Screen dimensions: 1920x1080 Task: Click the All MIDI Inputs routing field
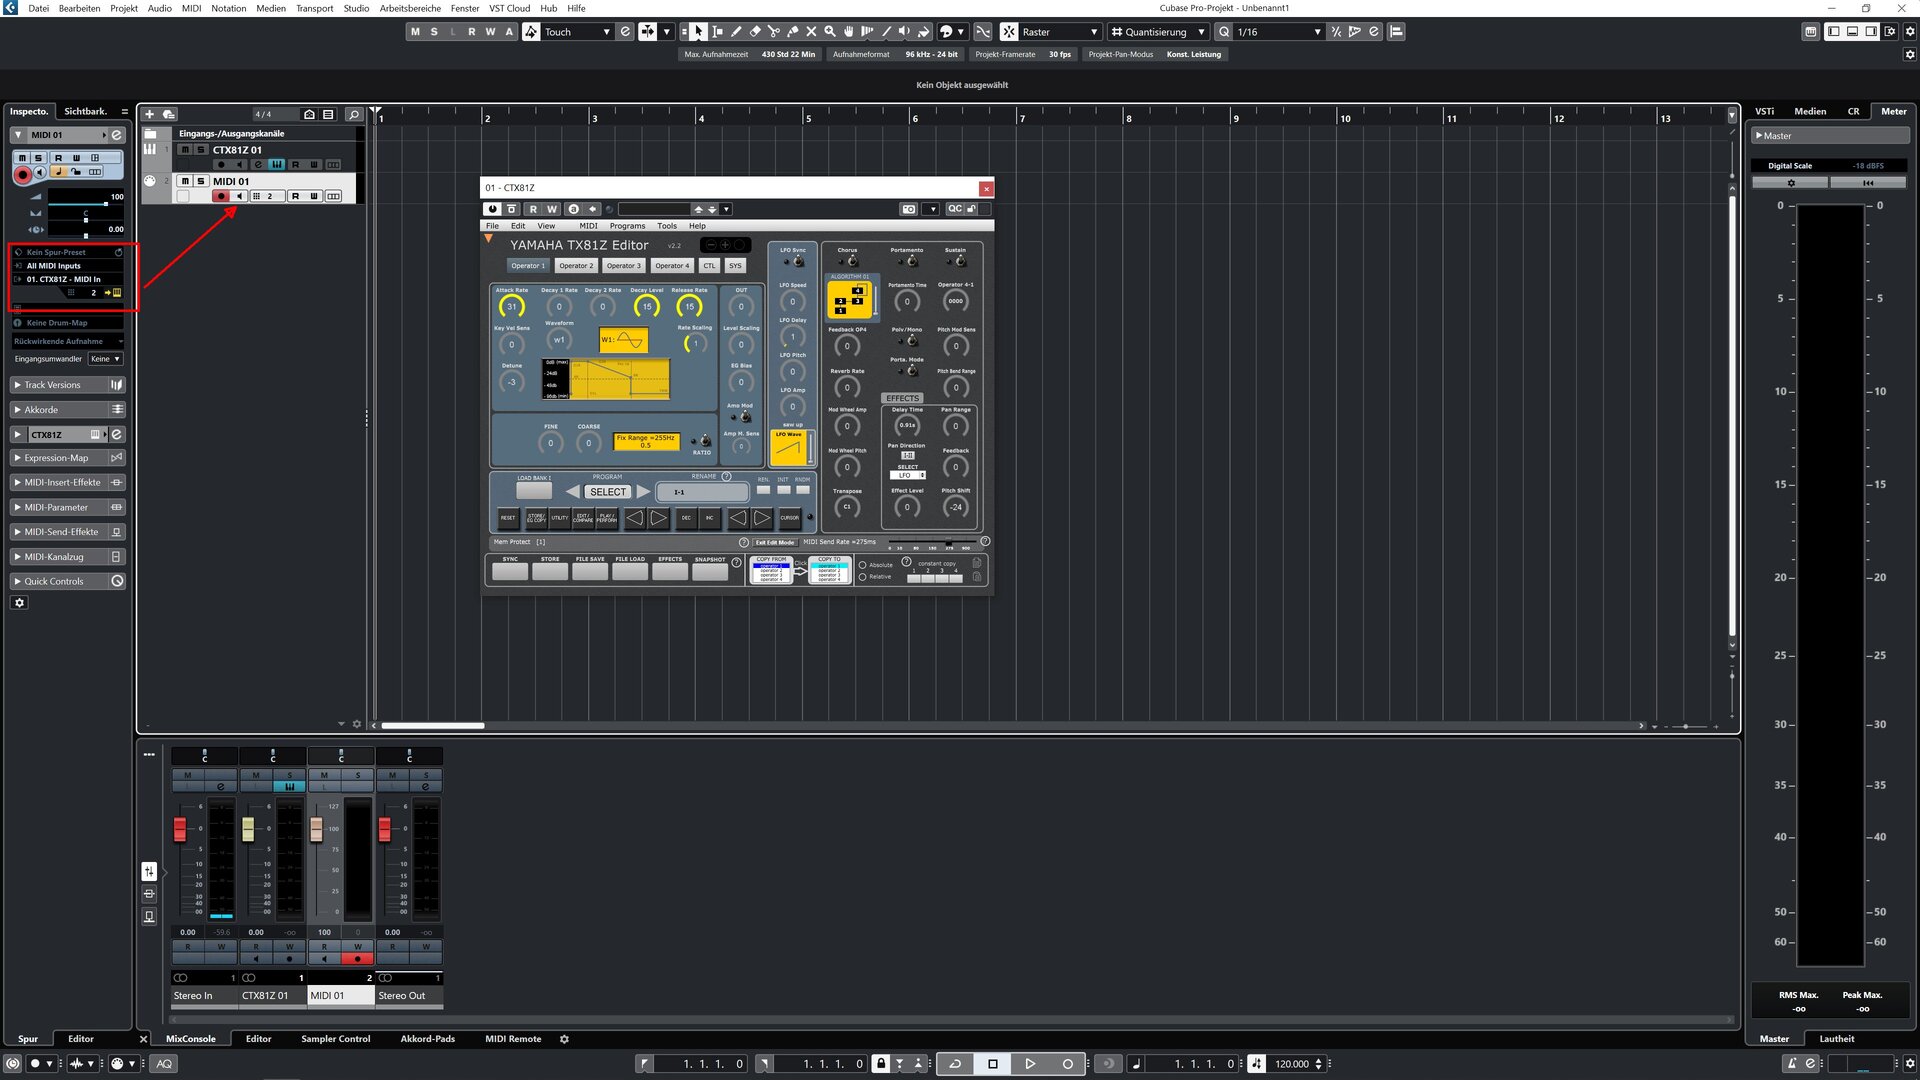pyautogui.click(x=69, y=266)
